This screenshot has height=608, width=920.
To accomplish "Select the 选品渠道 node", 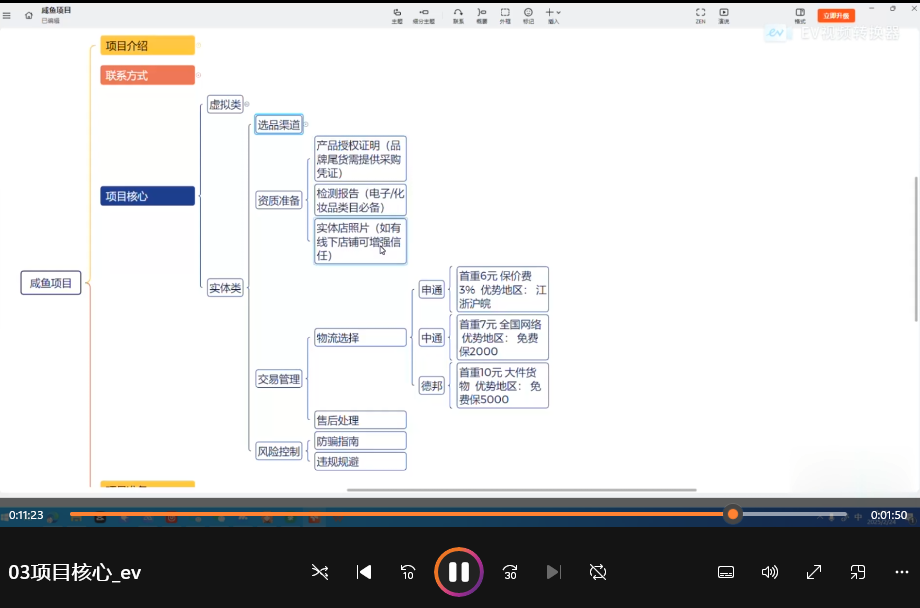I will 279,124.
